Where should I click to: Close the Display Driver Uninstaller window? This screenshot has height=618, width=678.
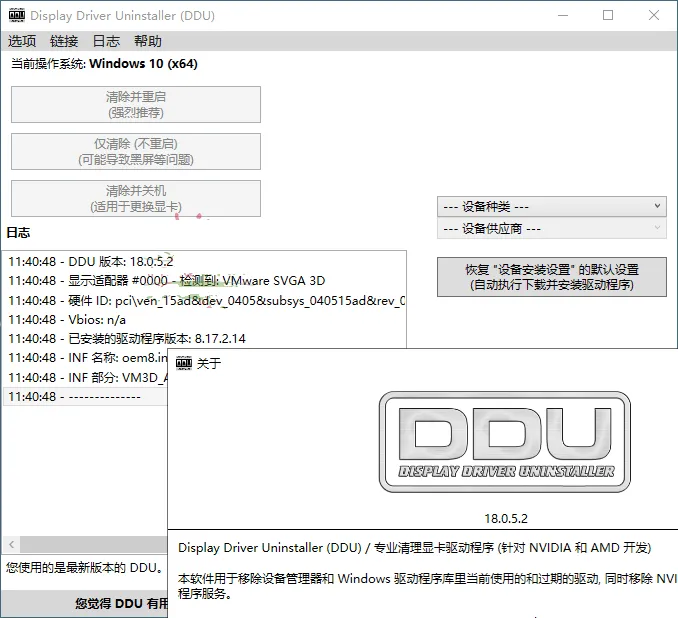pyautogui.click(x=654, y=16)
